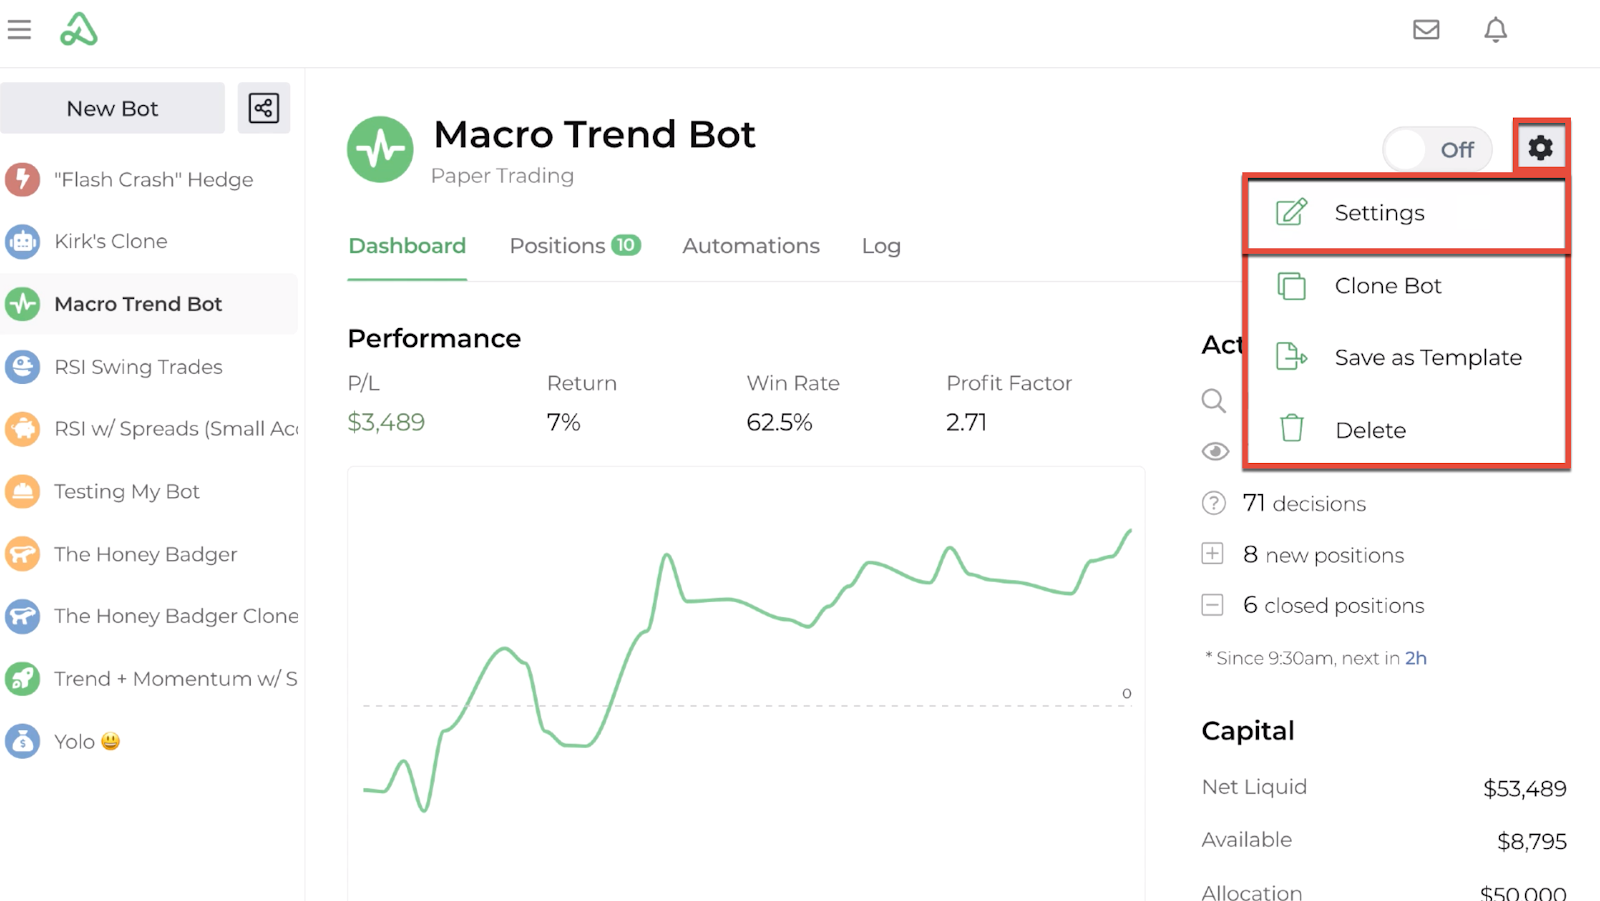This screenshot has height=901, width=1600.
Task: Open the gear settings menu
Action: coord(1541,148)
